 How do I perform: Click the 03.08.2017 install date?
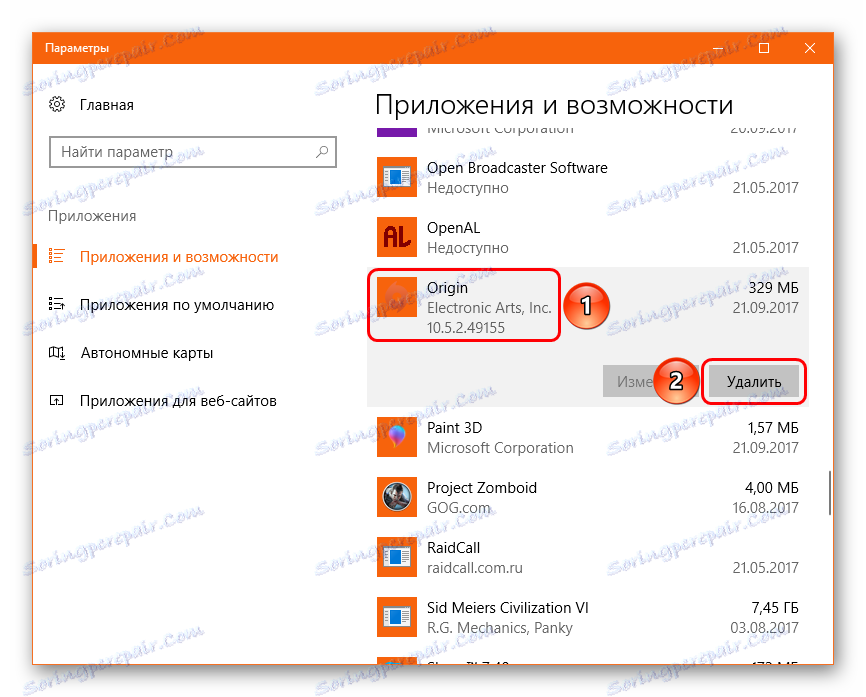click(764, 627)
